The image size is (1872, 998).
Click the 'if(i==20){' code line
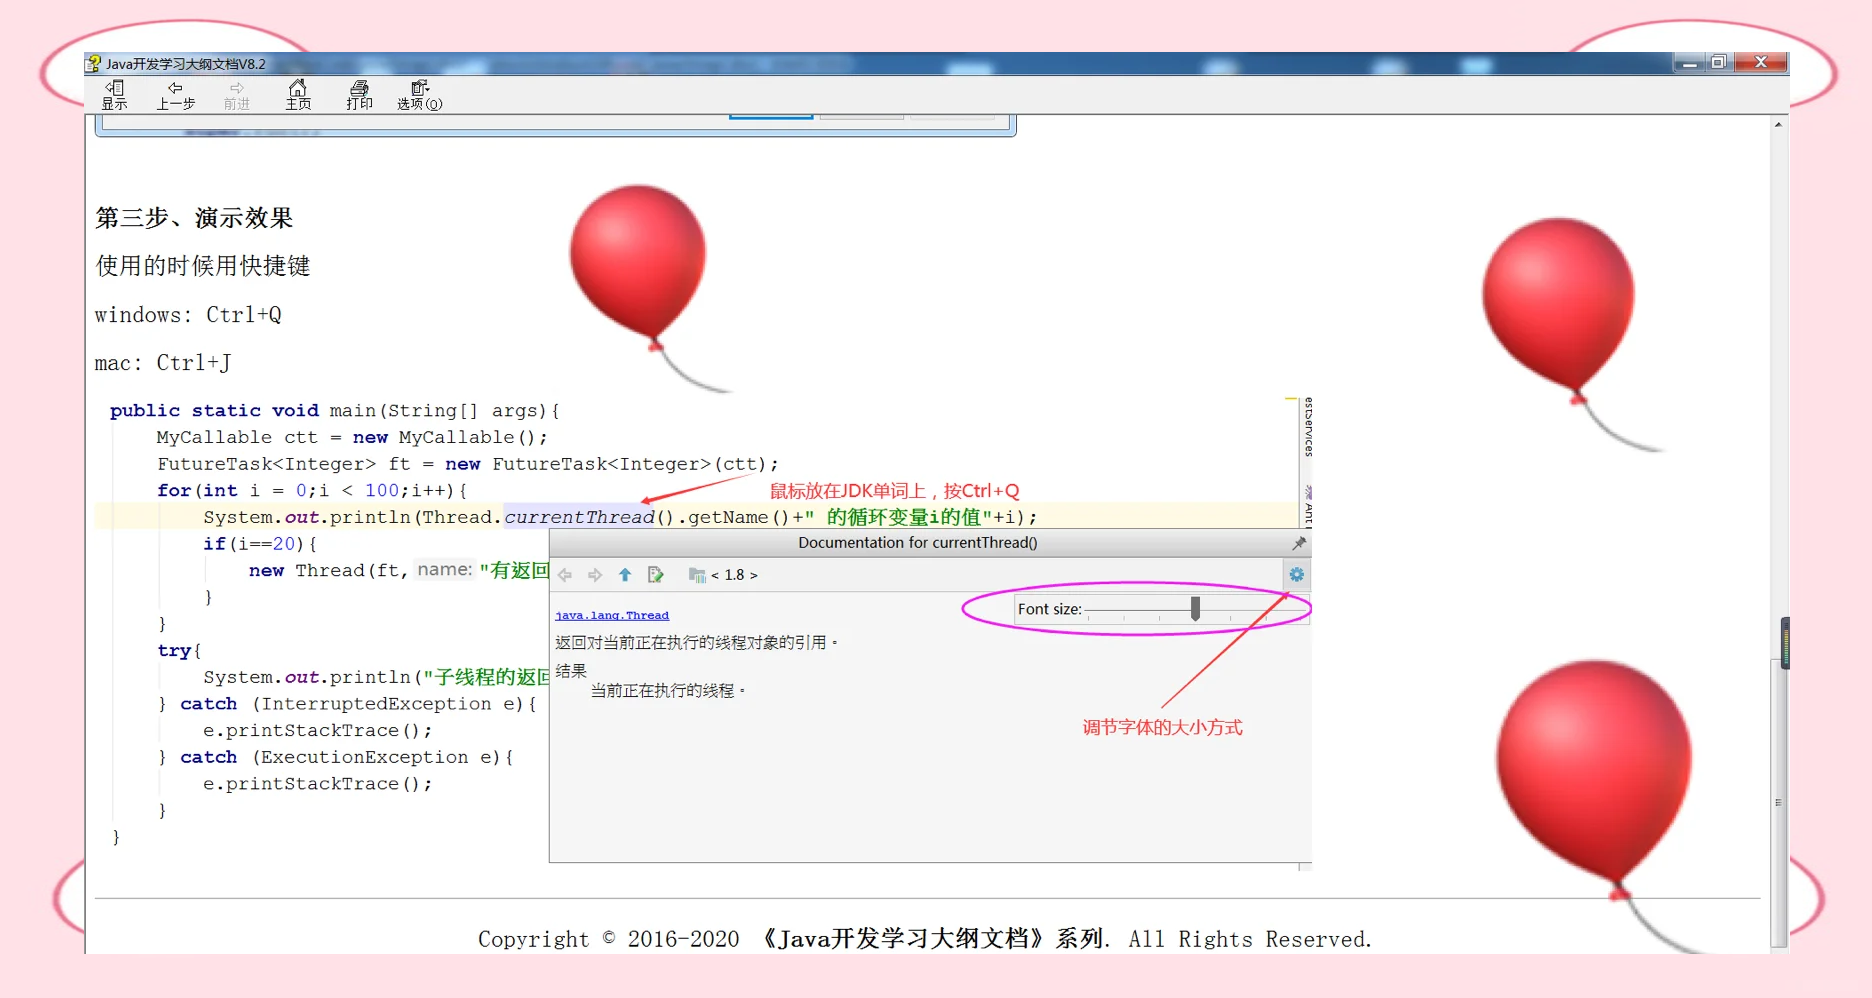click(260, 544)
